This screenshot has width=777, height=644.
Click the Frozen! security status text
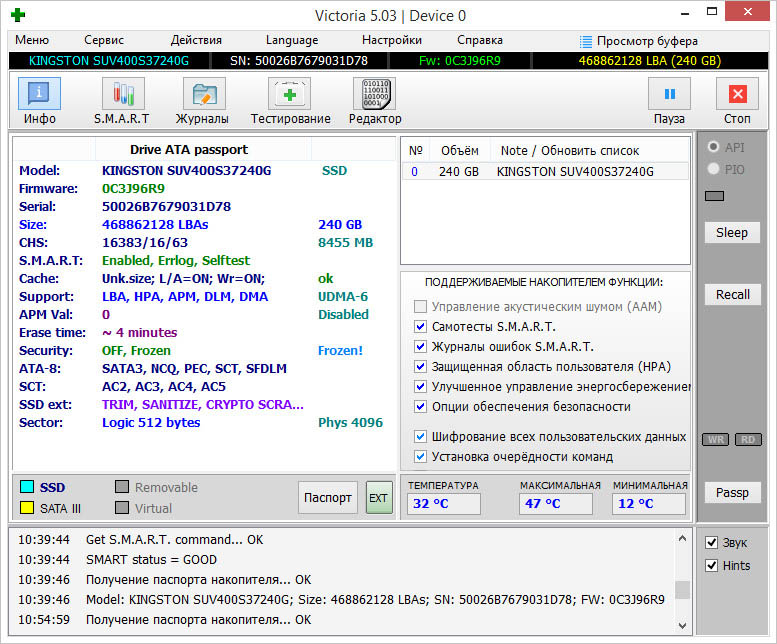pos(340,351)
